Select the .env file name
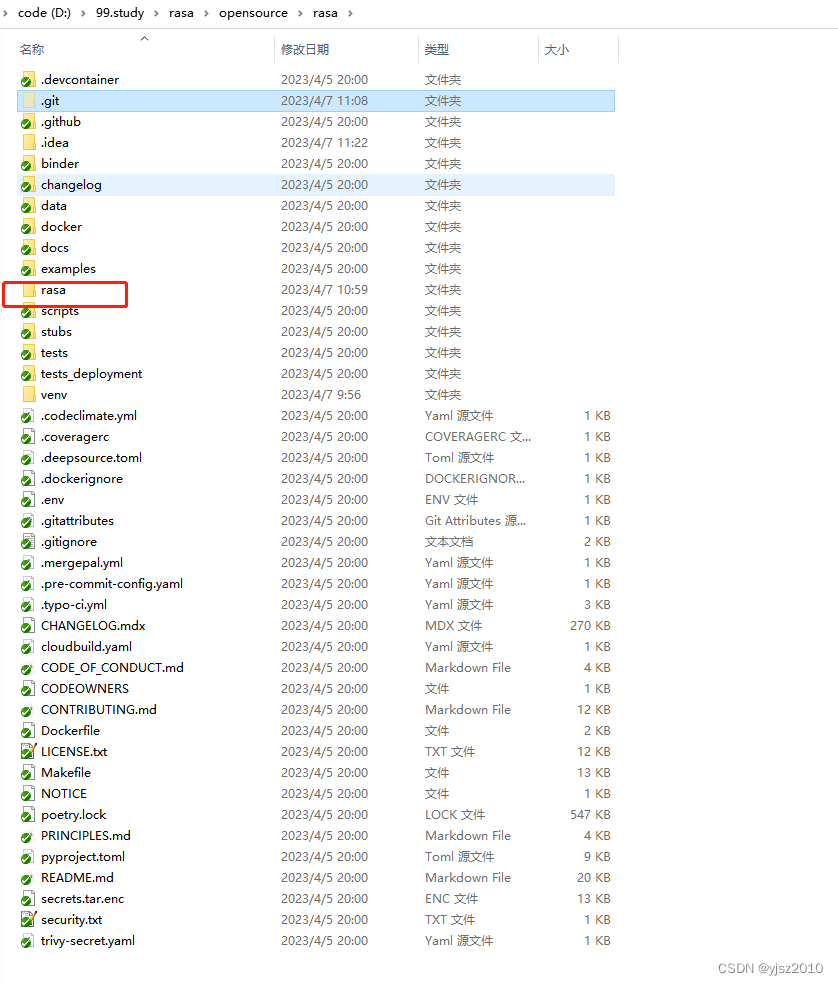This screenshot has width=838, height=985. 52,500
